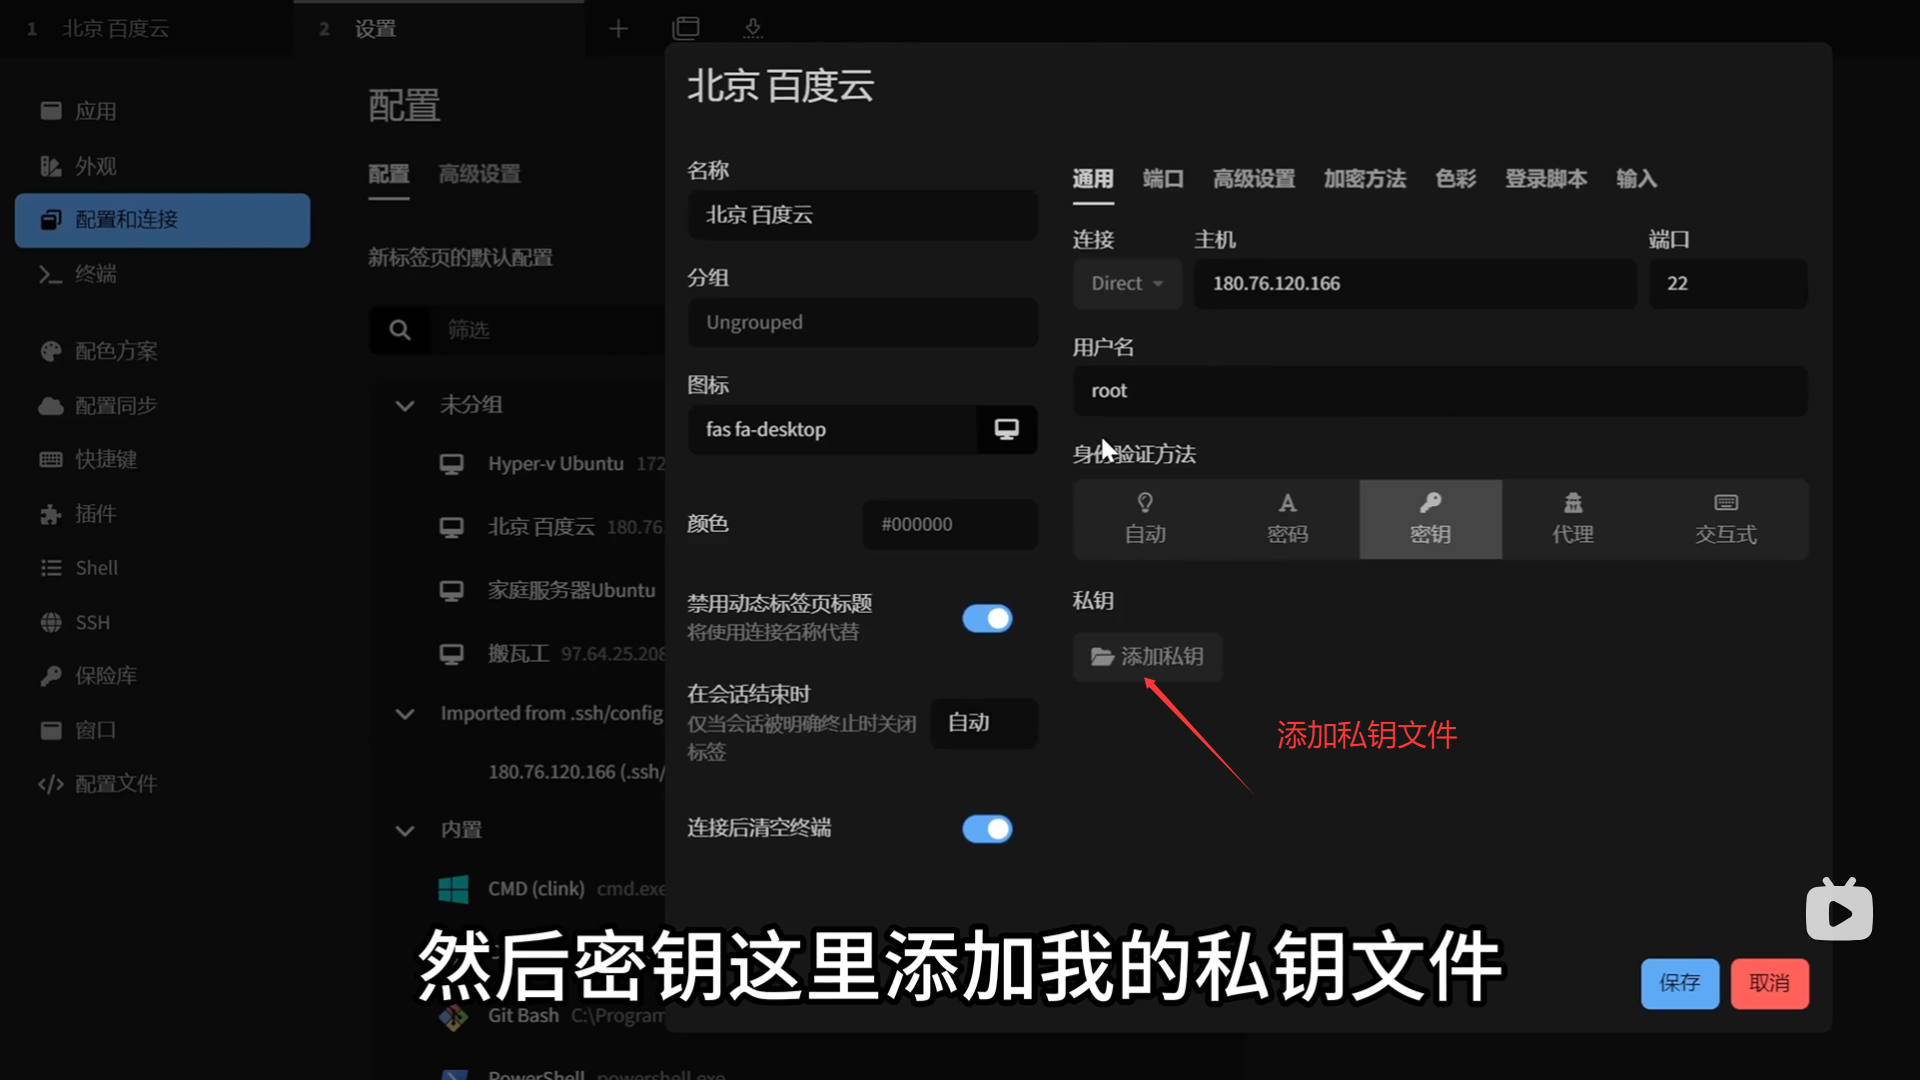The image size is (1920, 1080).
Task: Toggle 禁用动态标签页标题 switch
Action: tap(987, 618)
